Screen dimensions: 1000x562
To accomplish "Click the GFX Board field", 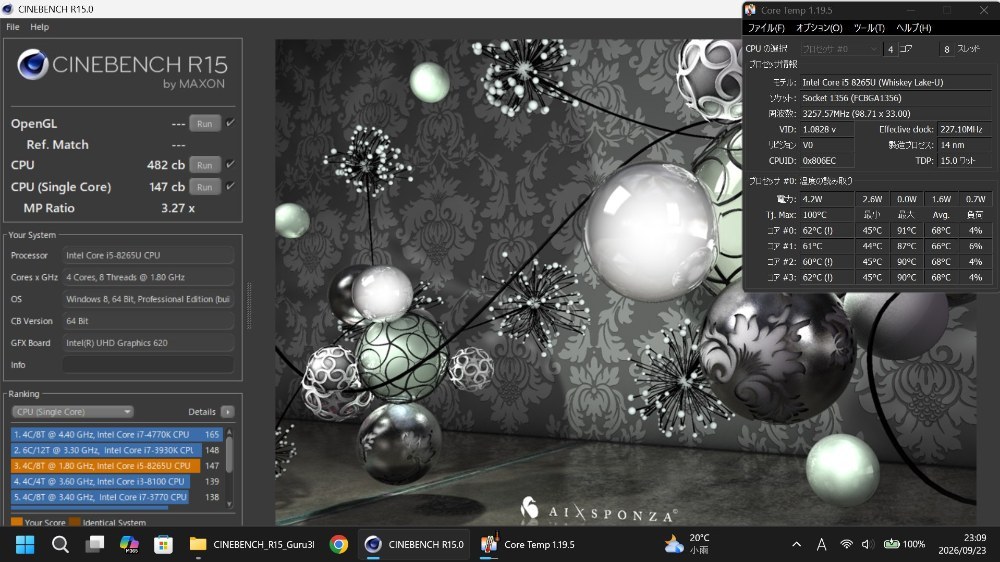I will 148,343.
